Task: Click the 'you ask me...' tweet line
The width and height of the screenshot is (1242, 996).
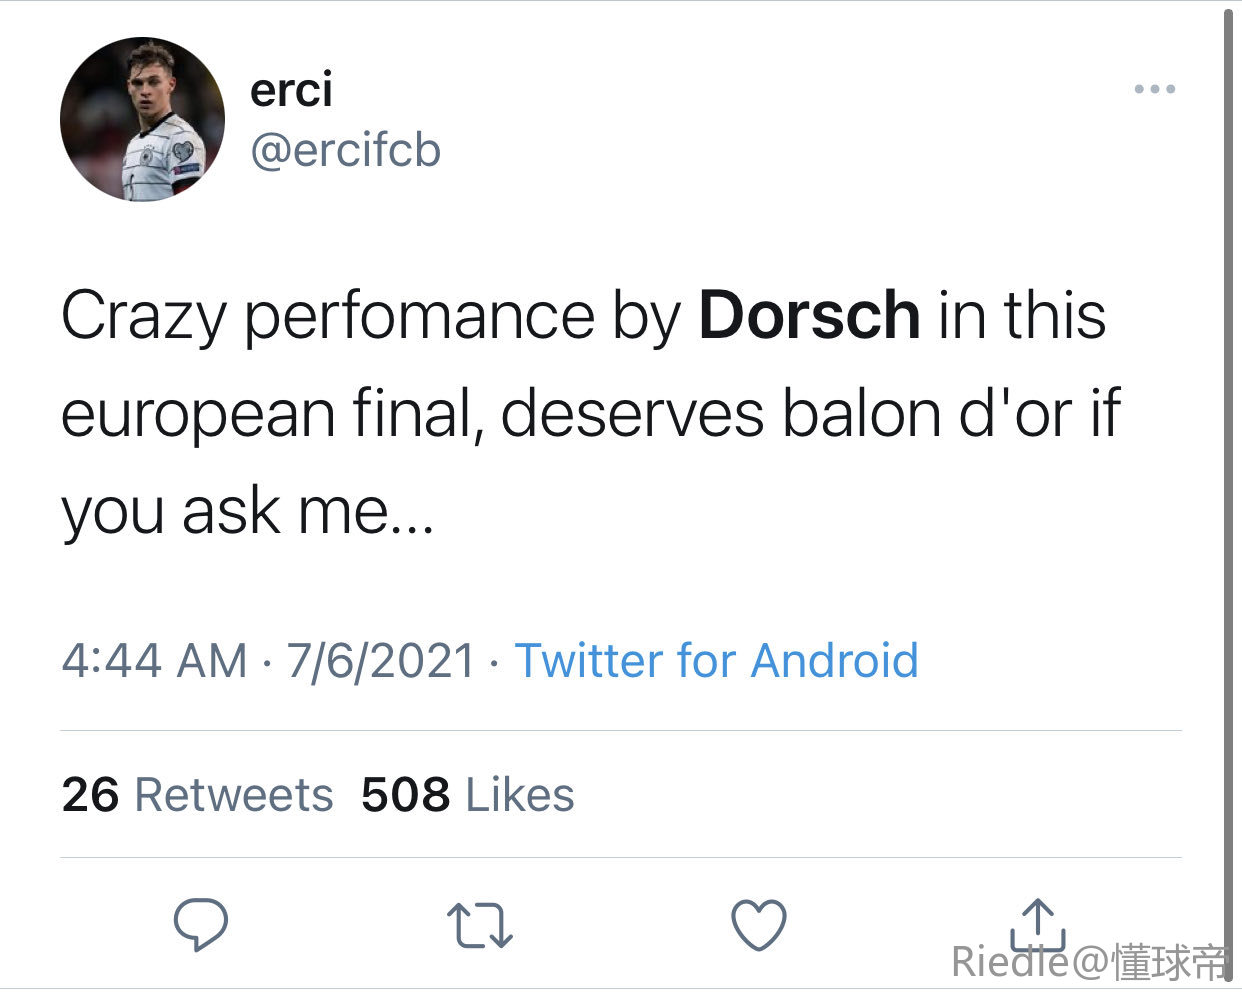Action: coord(247,512)
